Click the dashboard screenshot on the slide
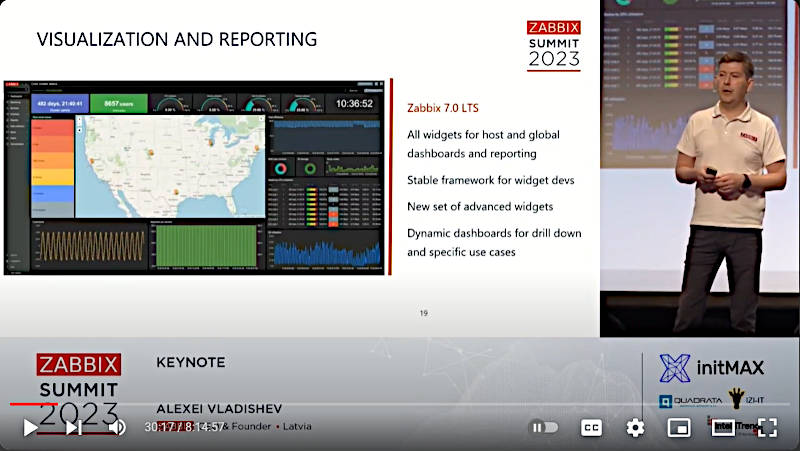The height and width of the screenshot is (451, 800). pyautogui.click(x=194, y=178)
